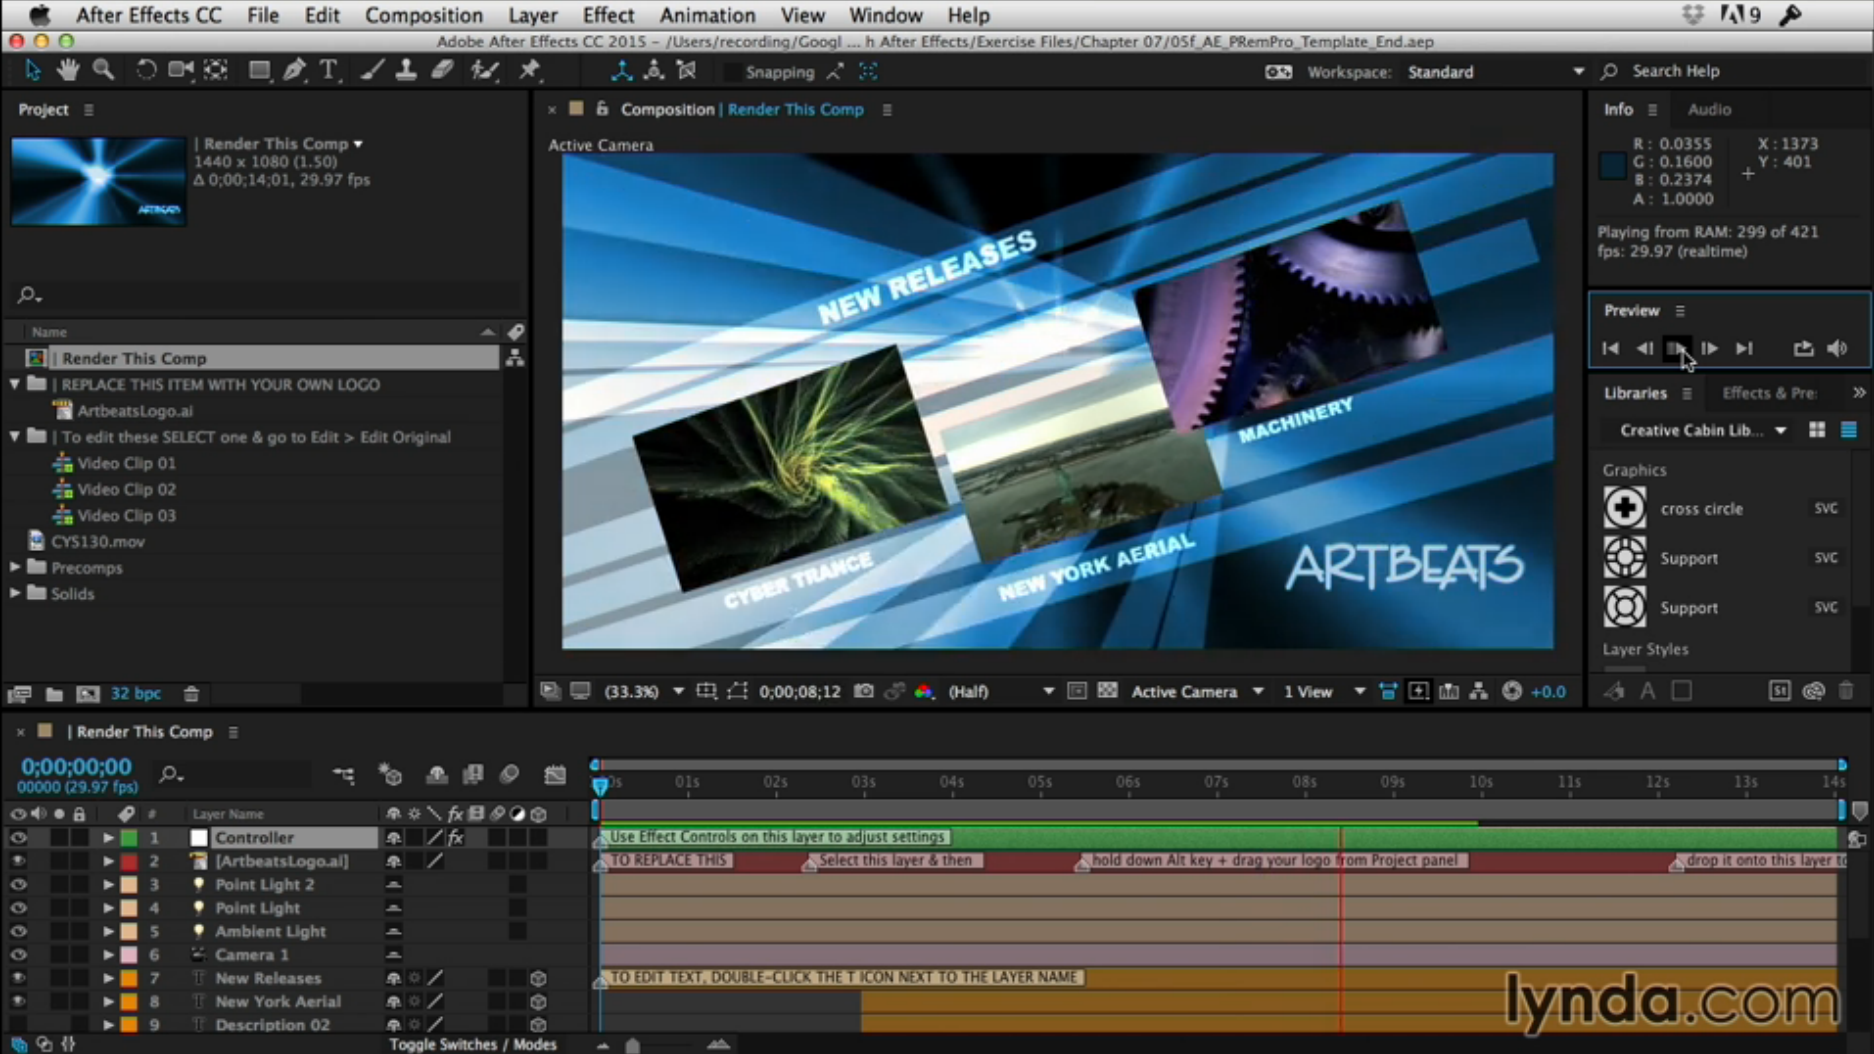Viewport: 1874px width, 1054px height.
Task: Select the Hand tool
Action: click(67, 70)
